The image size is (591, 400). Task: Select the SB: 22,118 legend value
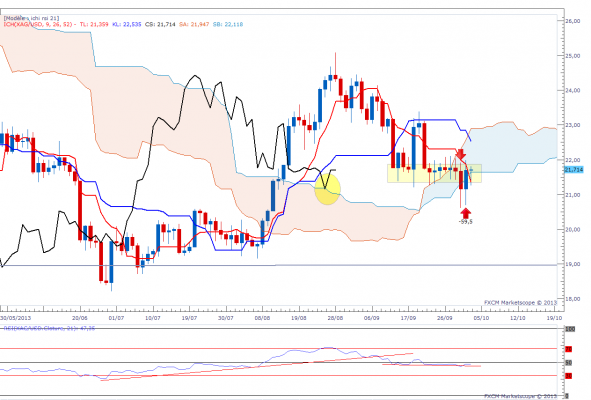click(x=228, y=24)
